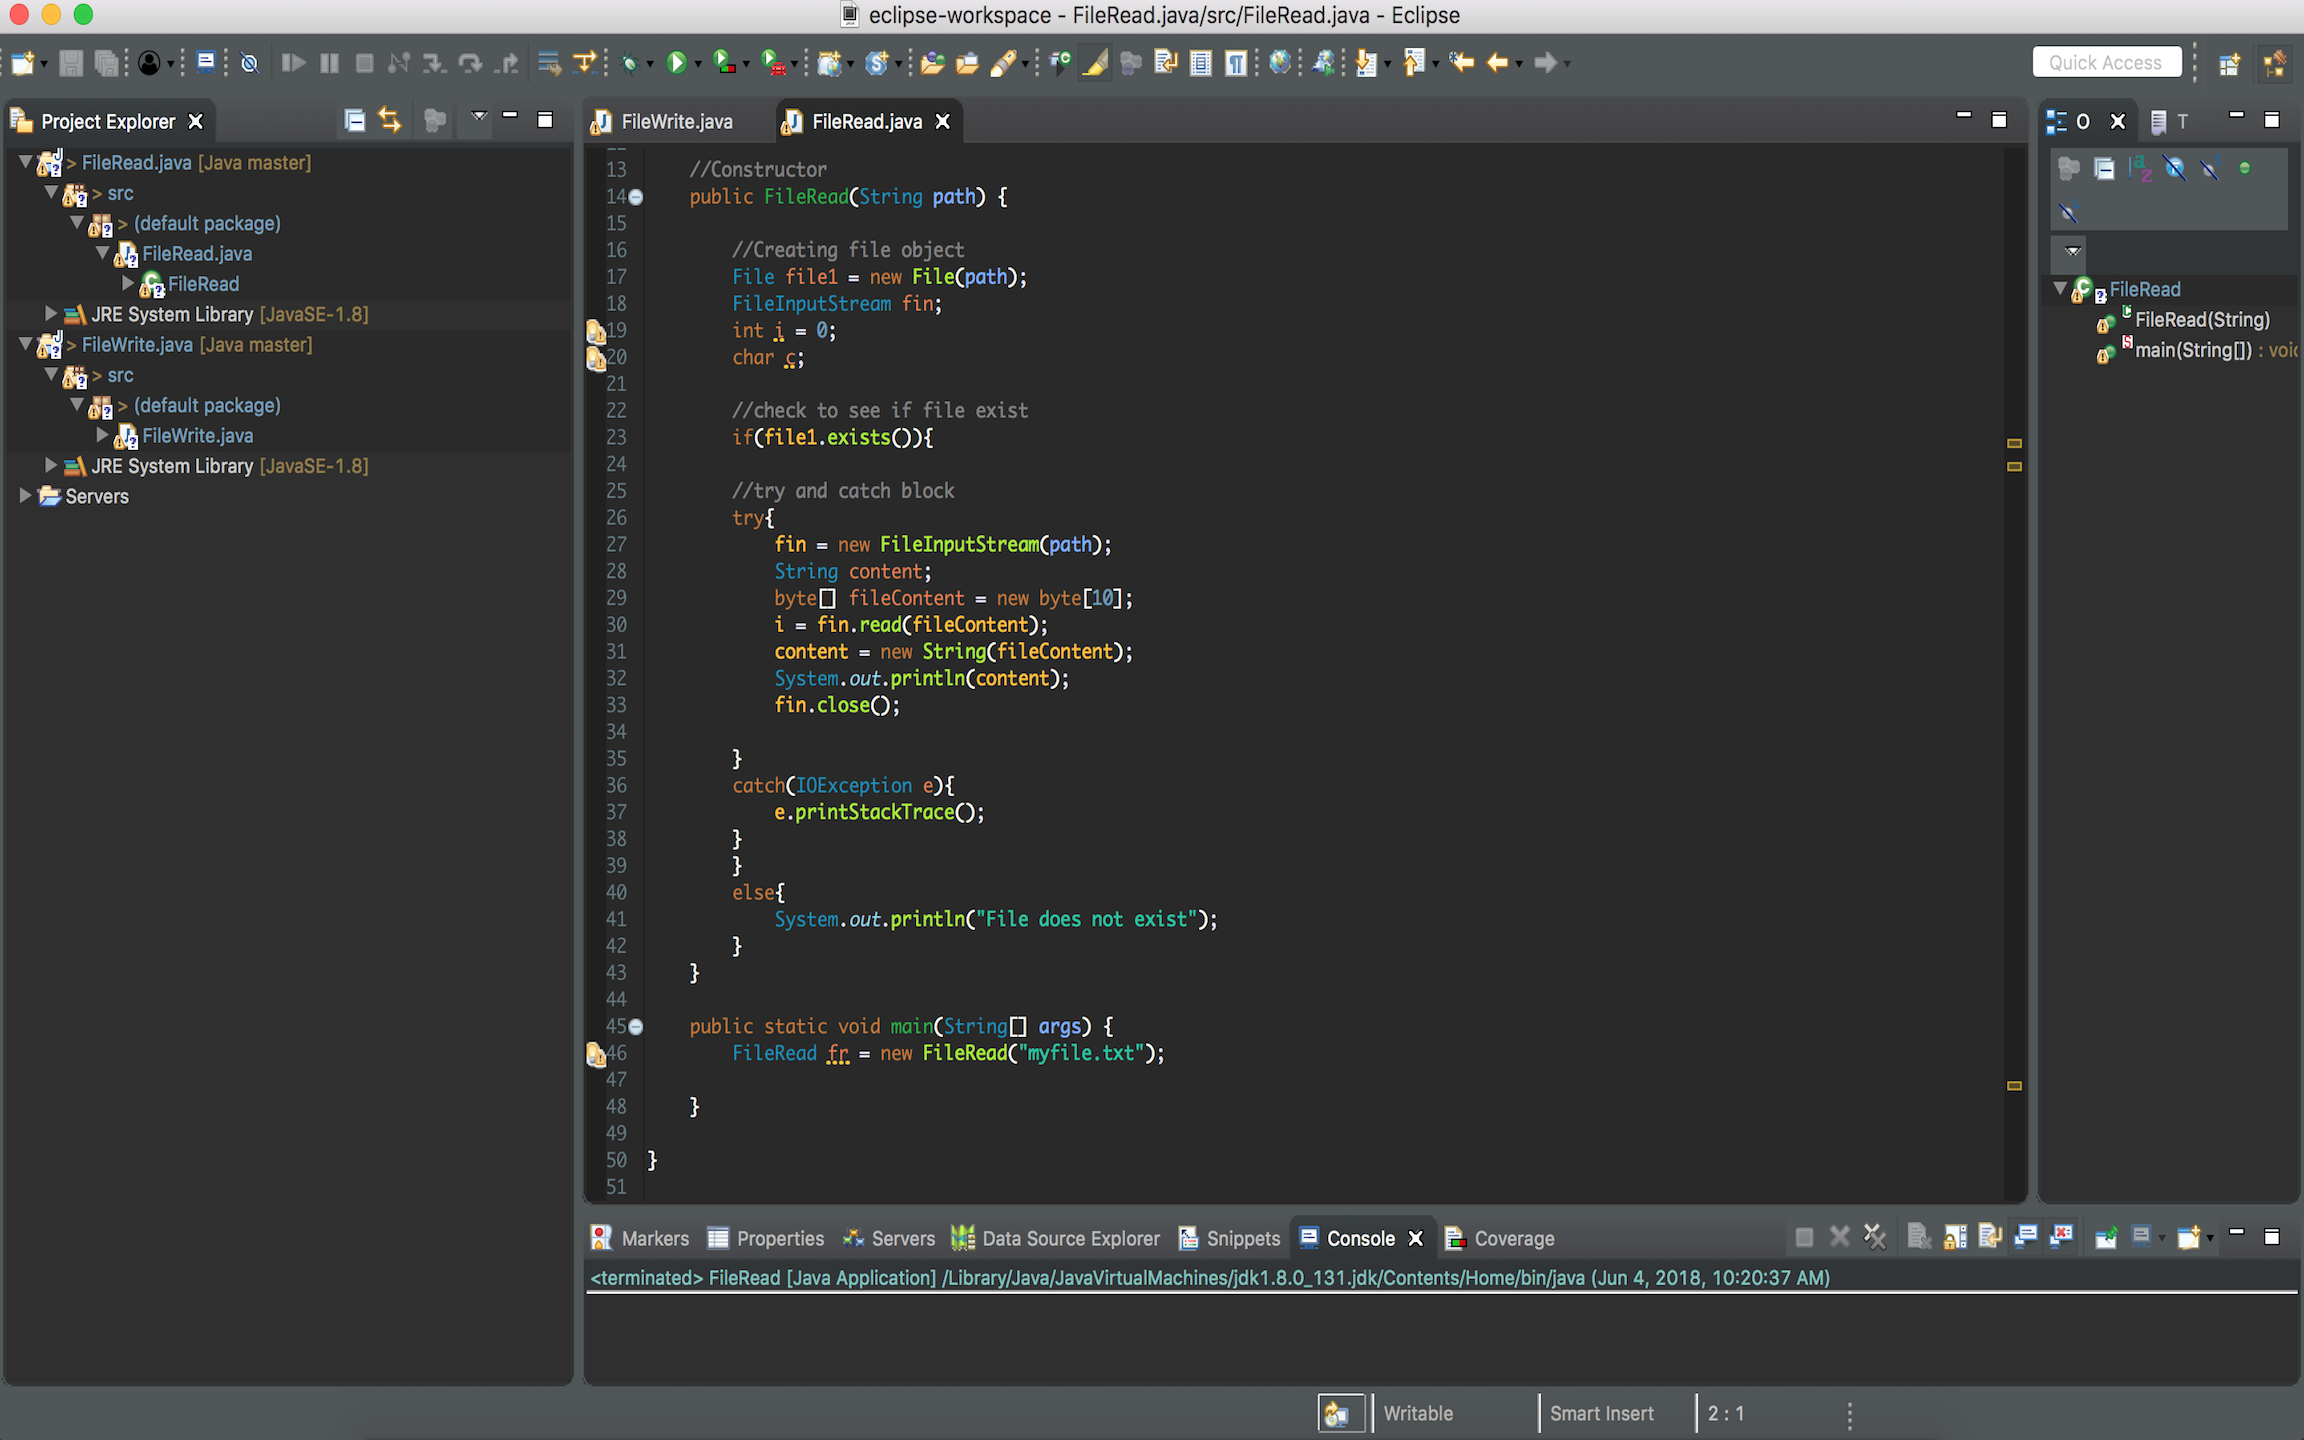Click the Pin Console icon

coord(2106,1237)
